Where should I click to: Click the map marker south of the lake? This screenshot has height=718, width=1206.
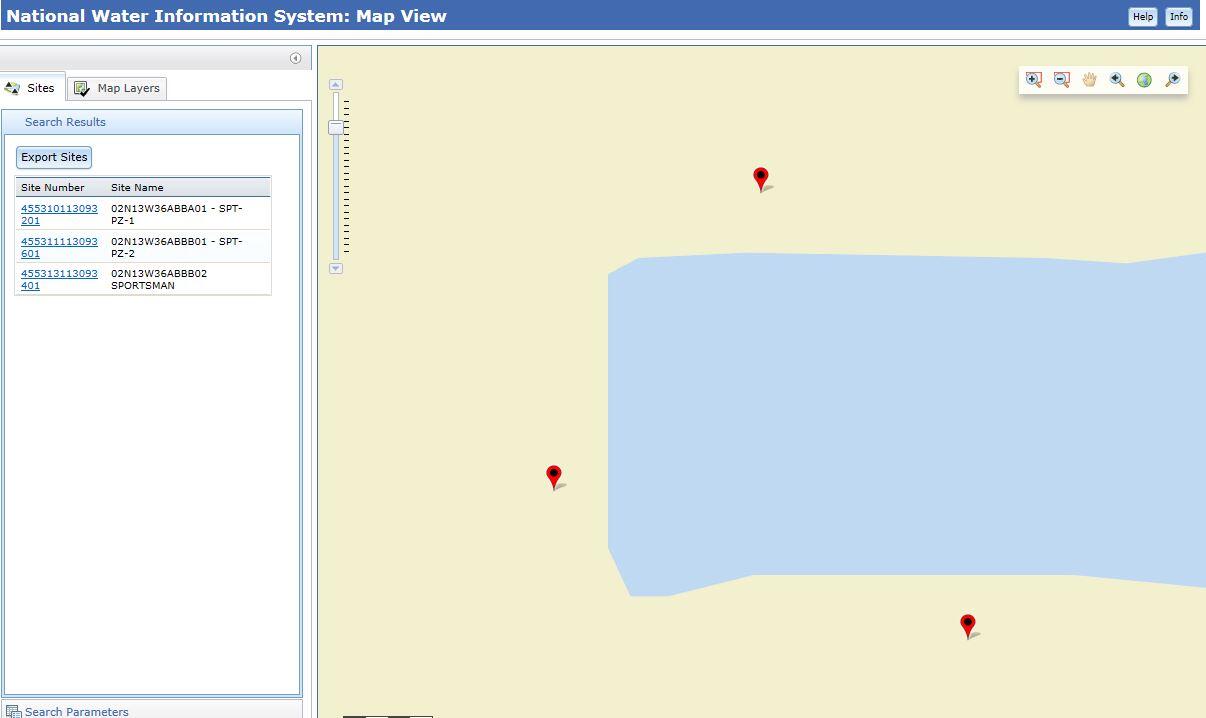point(968,626)
